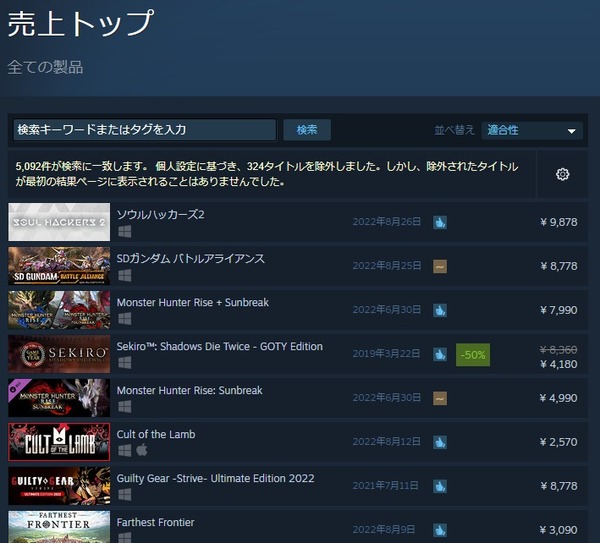
Task: Click the review thumb icon for Guilty Gear -Strive-
Action: [x=440, y=486]
